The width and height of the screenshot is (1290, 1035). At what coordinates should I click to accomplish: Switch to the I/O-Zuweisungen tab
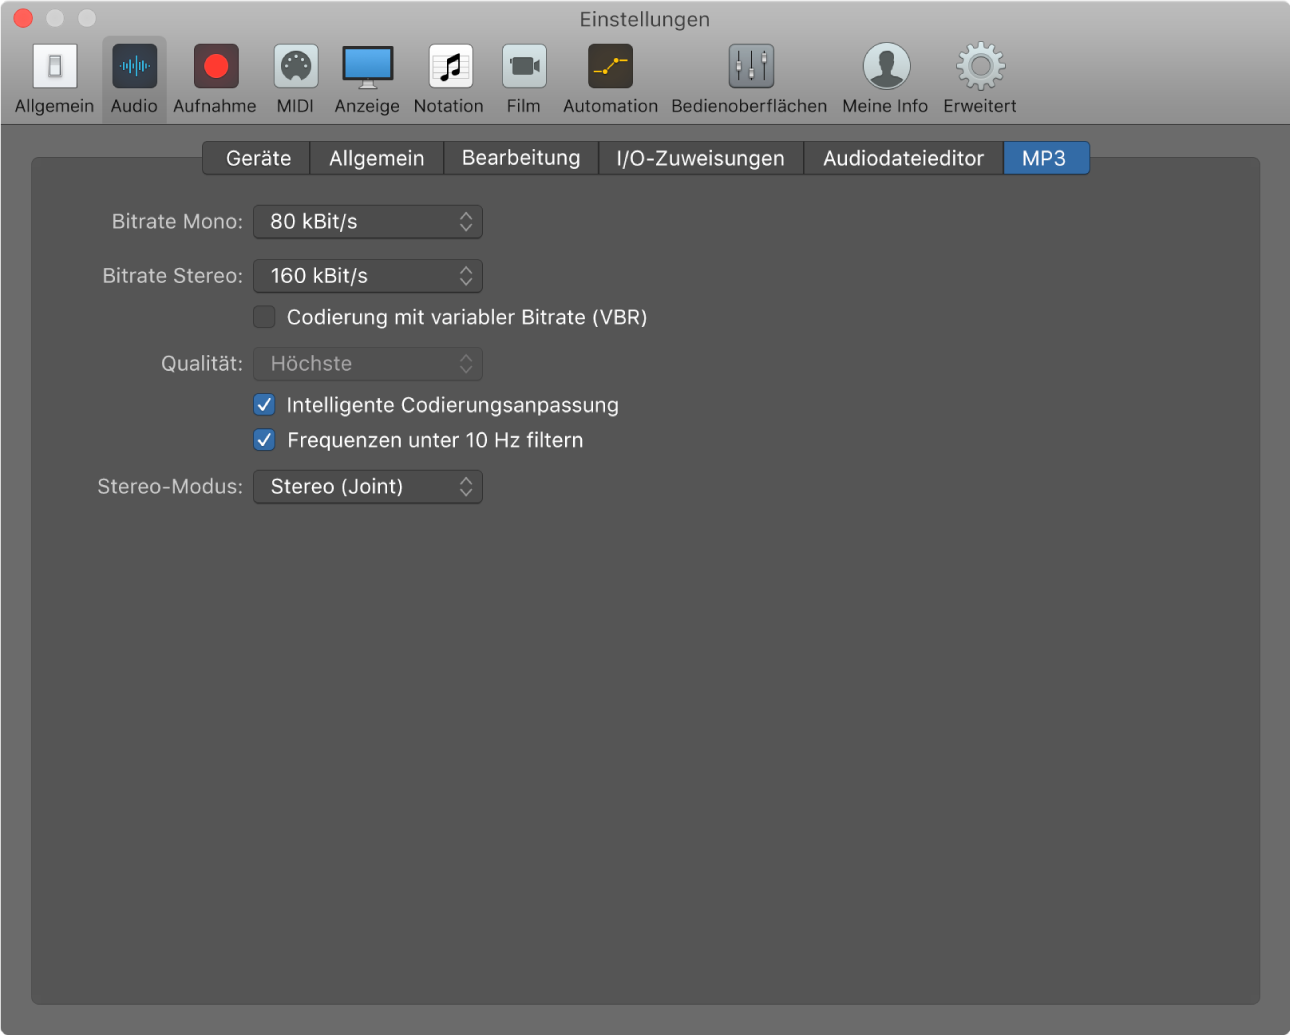(701, 158)
